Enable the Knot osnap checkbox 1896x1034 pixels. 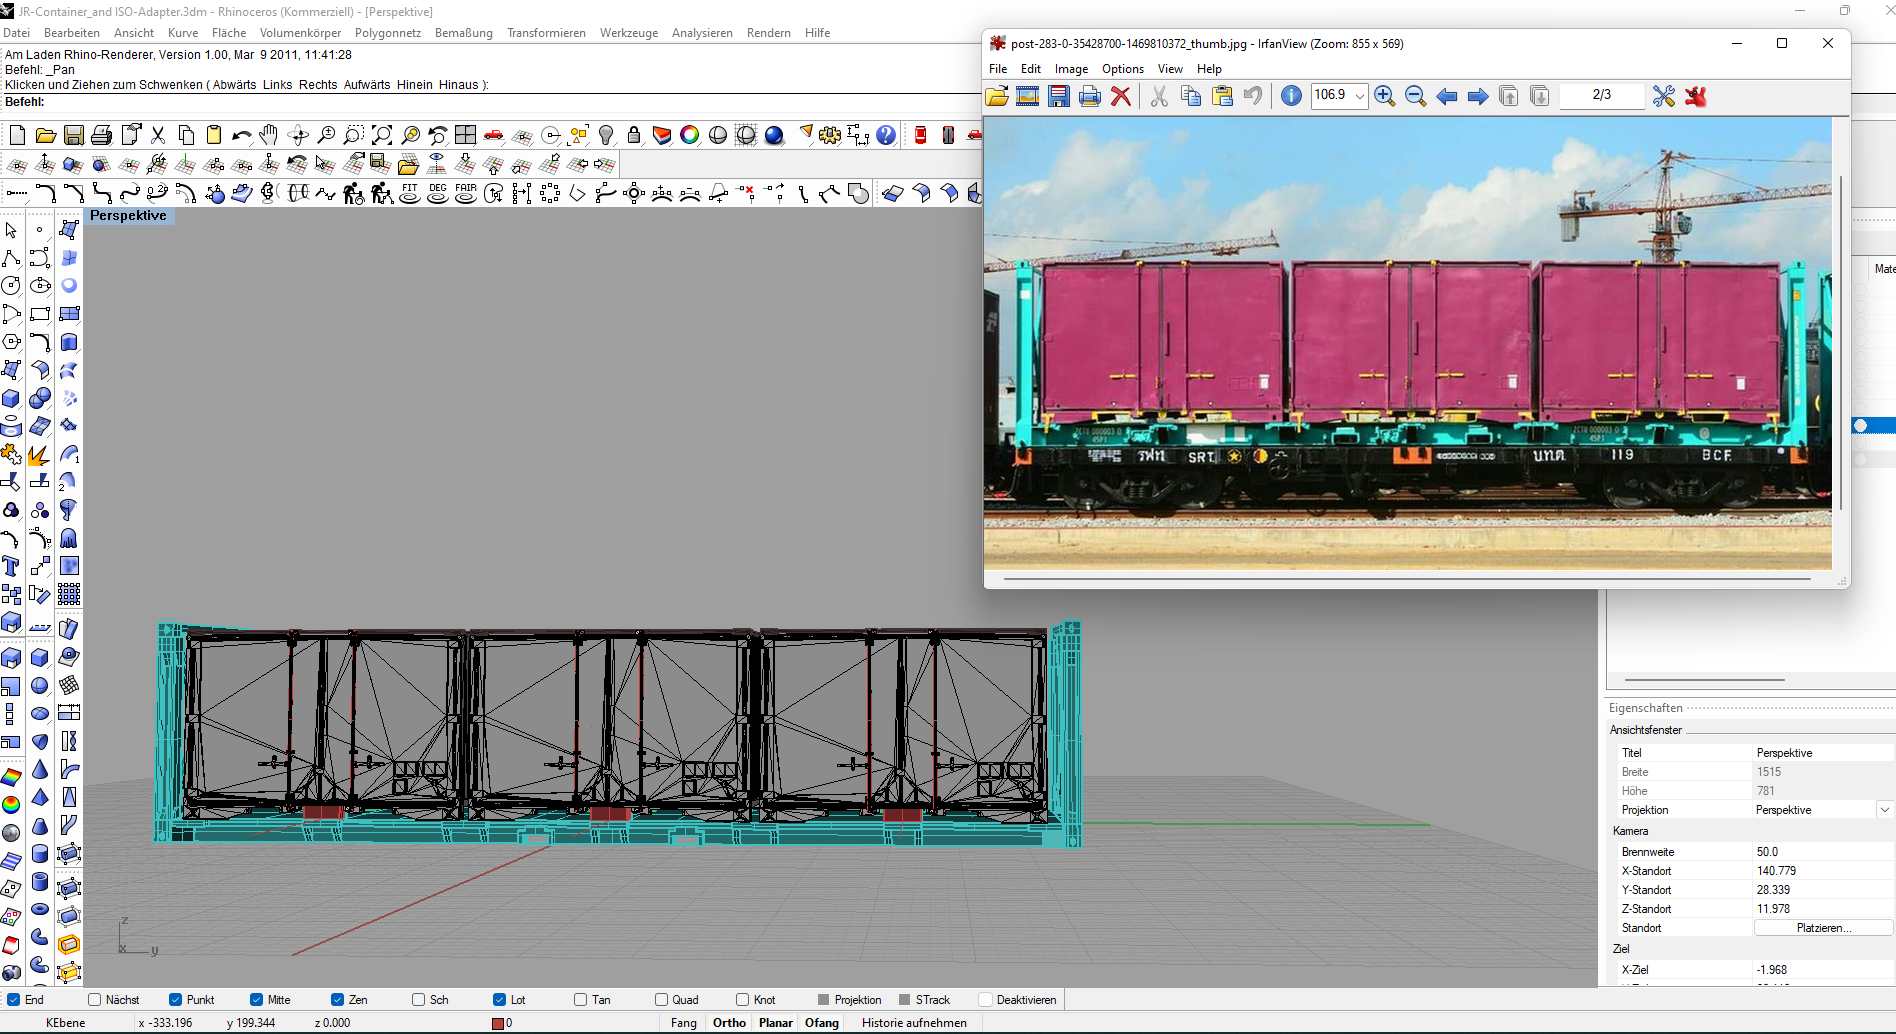pos(743,999)
